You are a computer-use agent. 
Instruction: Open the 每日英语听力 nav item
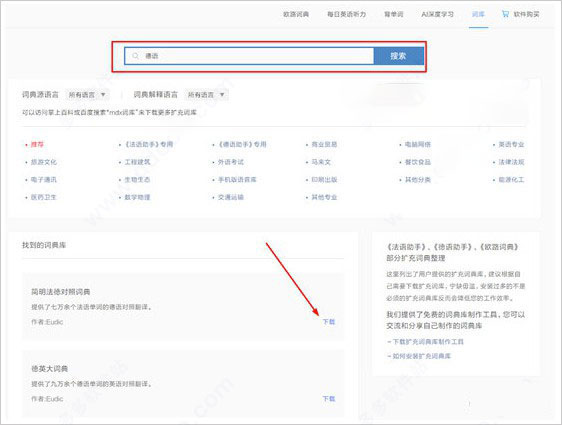(347, 14)
